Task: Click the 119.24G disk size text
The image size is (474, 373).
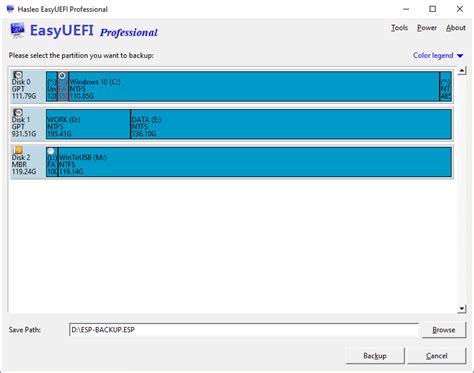Action: pos(24,172)
